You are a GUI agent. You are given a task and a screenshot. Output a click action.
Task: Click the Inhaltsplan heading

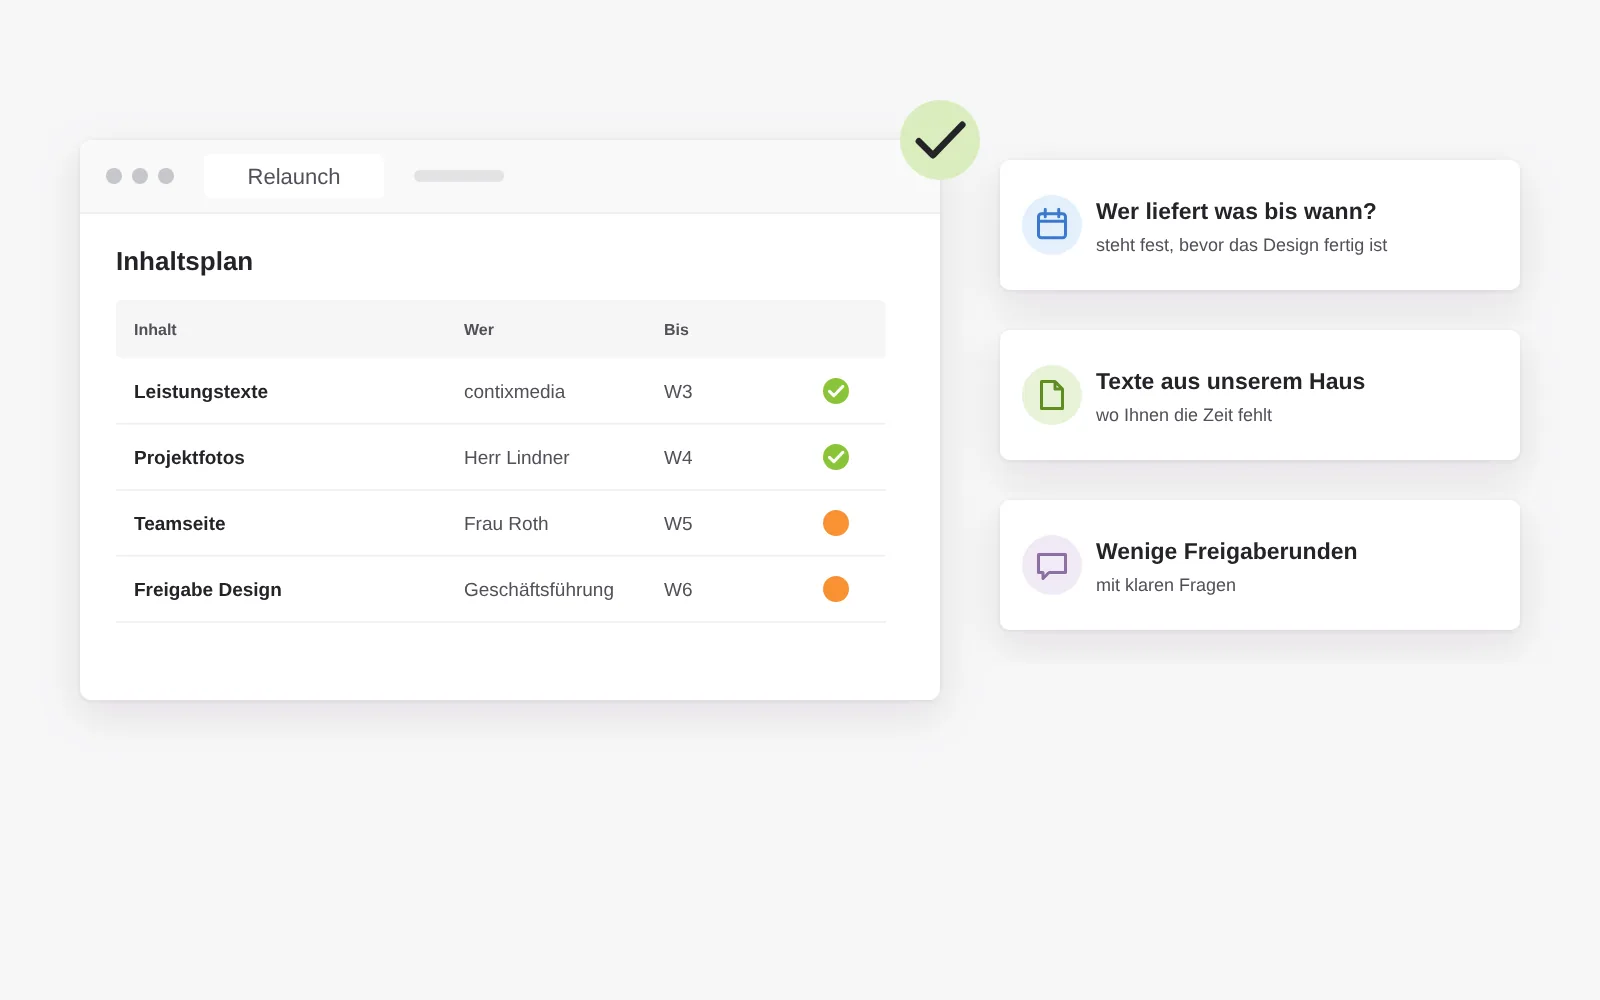tap(184, 262)
